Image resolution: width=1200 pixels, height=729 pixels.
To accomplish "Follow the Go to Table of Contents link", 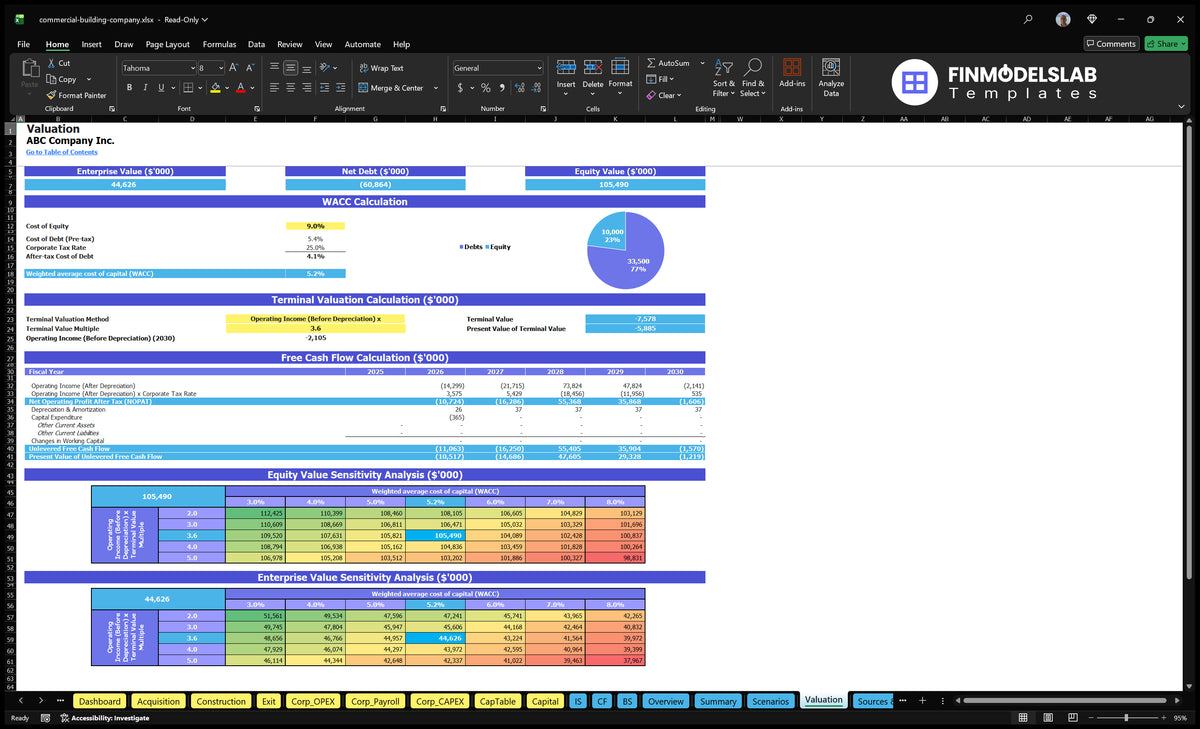I will (62, 152).
